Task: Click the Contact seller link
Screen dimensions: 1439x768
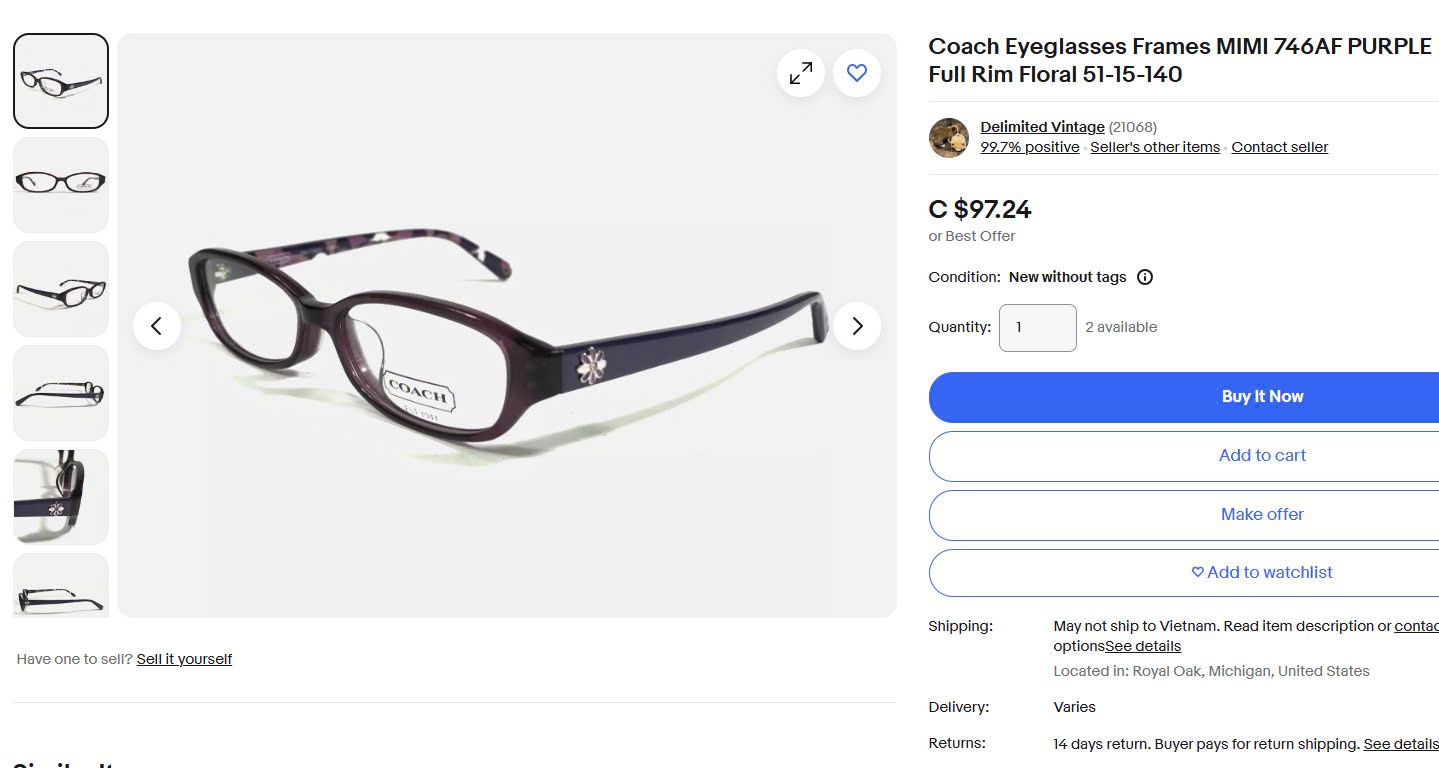Action: pyautogui.click(x=1279, y=147)
